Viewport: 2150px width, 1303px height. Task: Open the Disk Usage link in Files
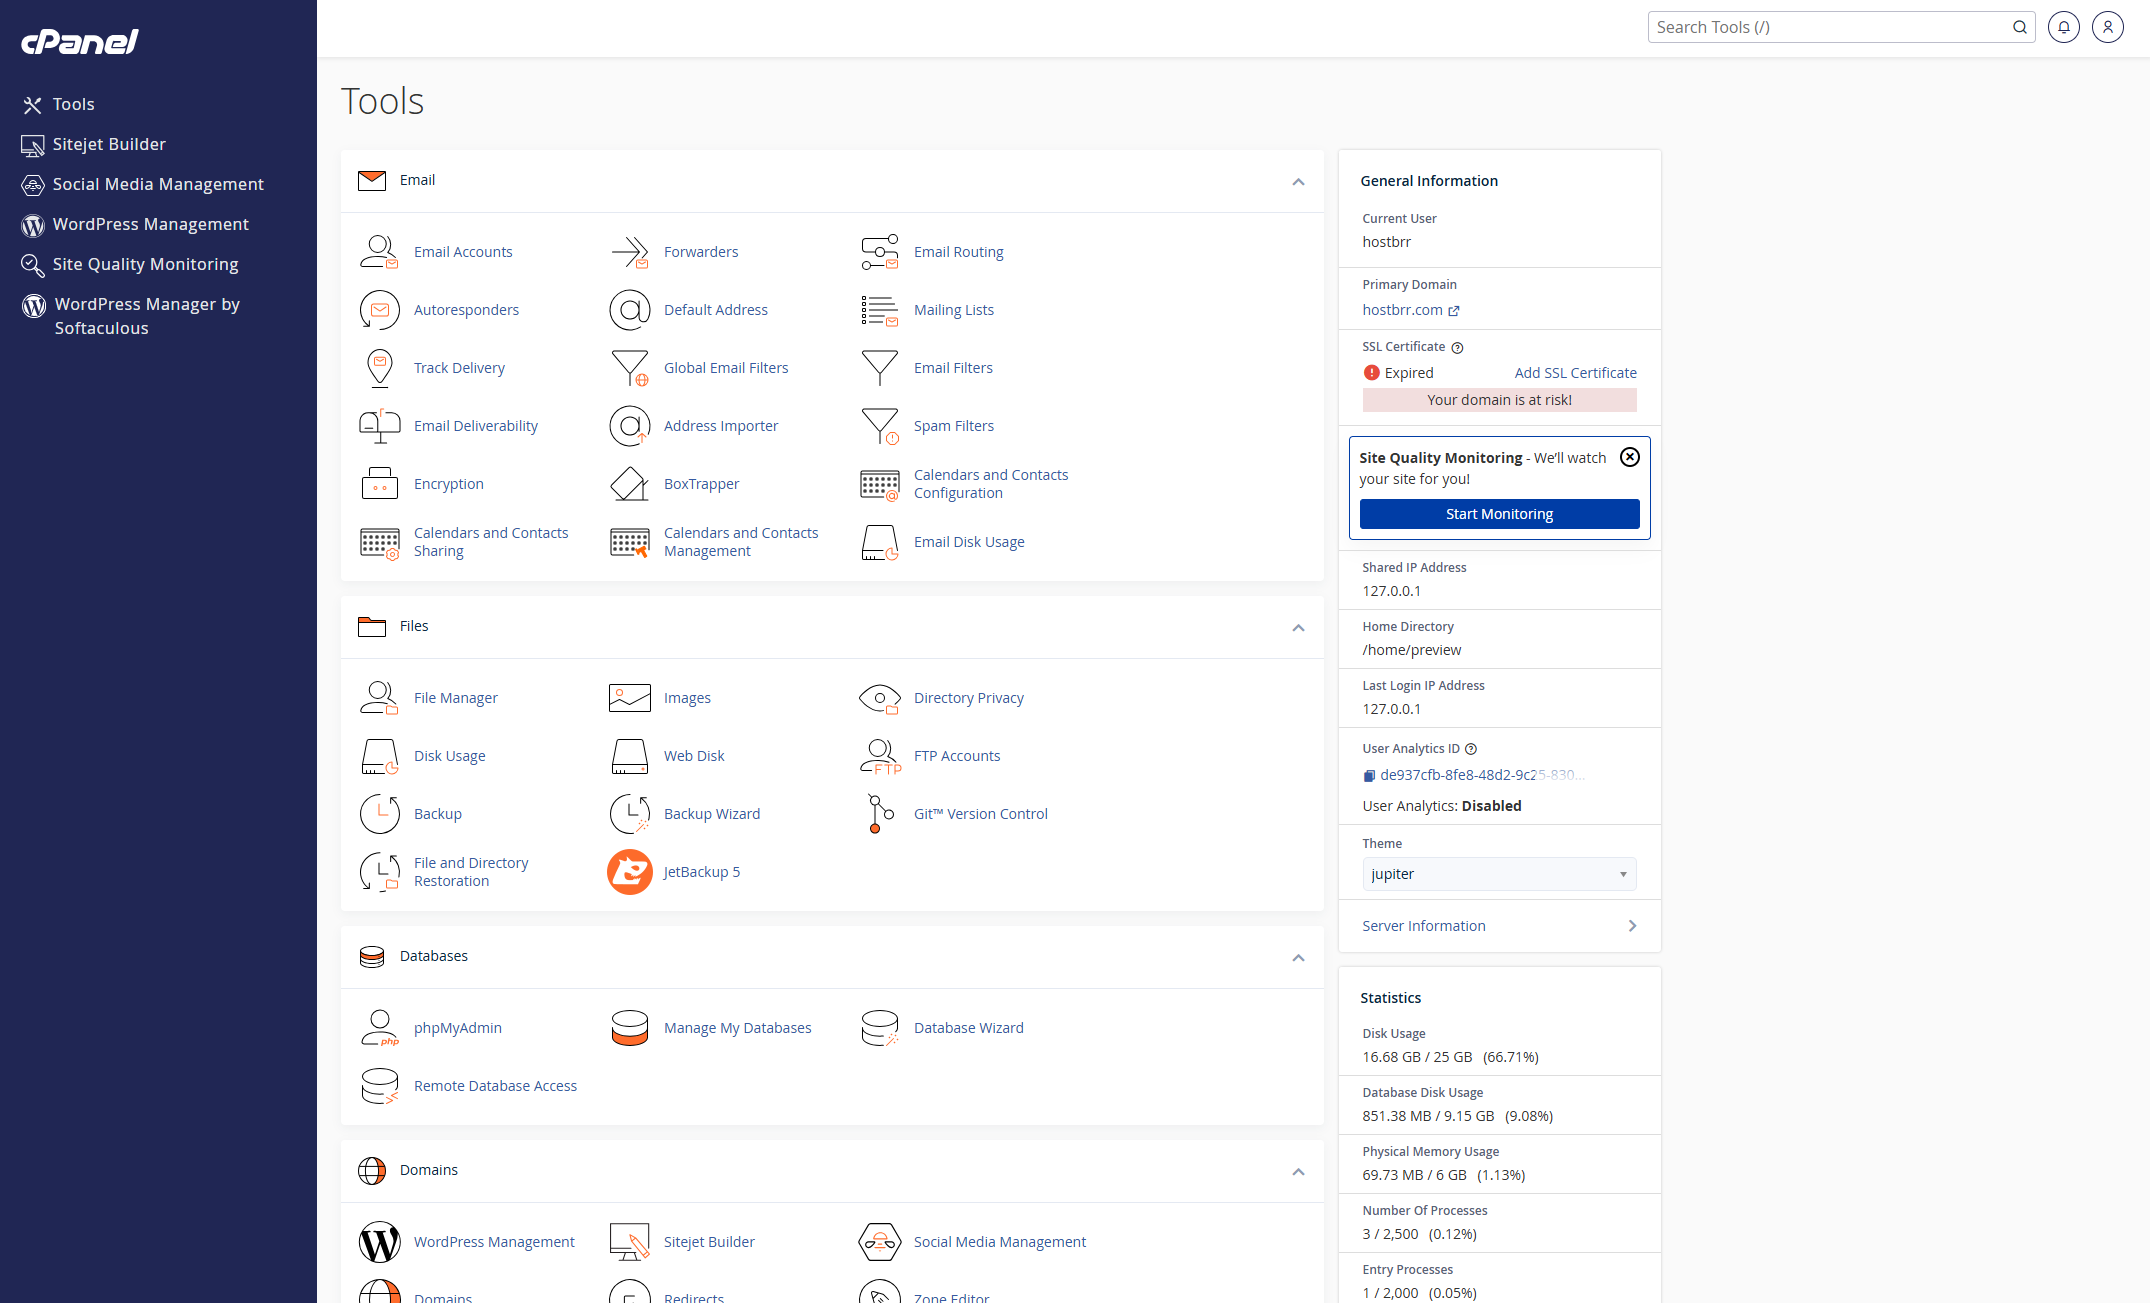[x=449, y=756]
